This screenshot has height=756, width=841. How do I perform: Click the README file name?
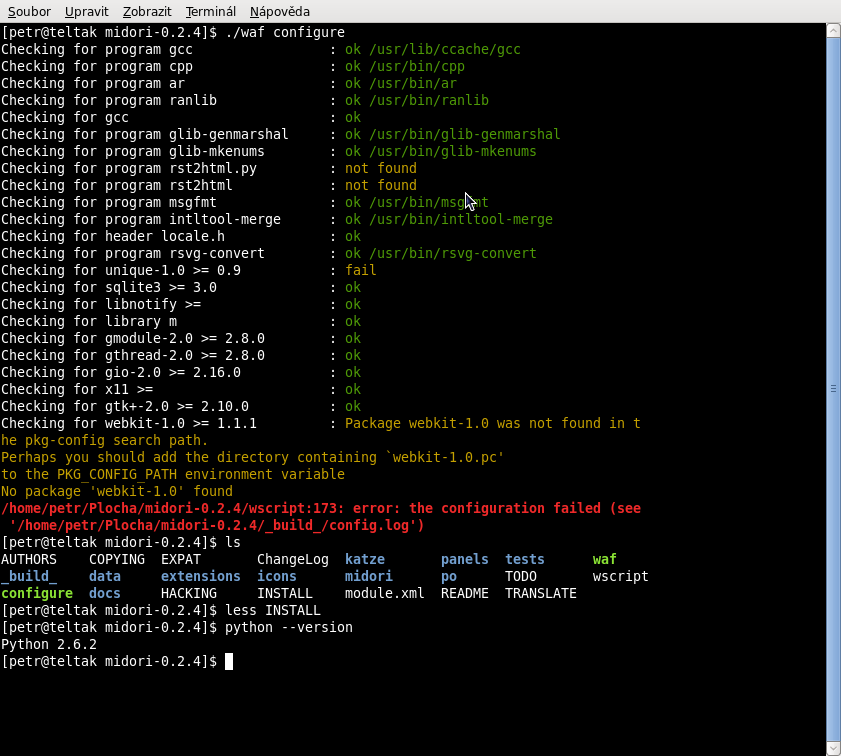(x=464, y=594)
